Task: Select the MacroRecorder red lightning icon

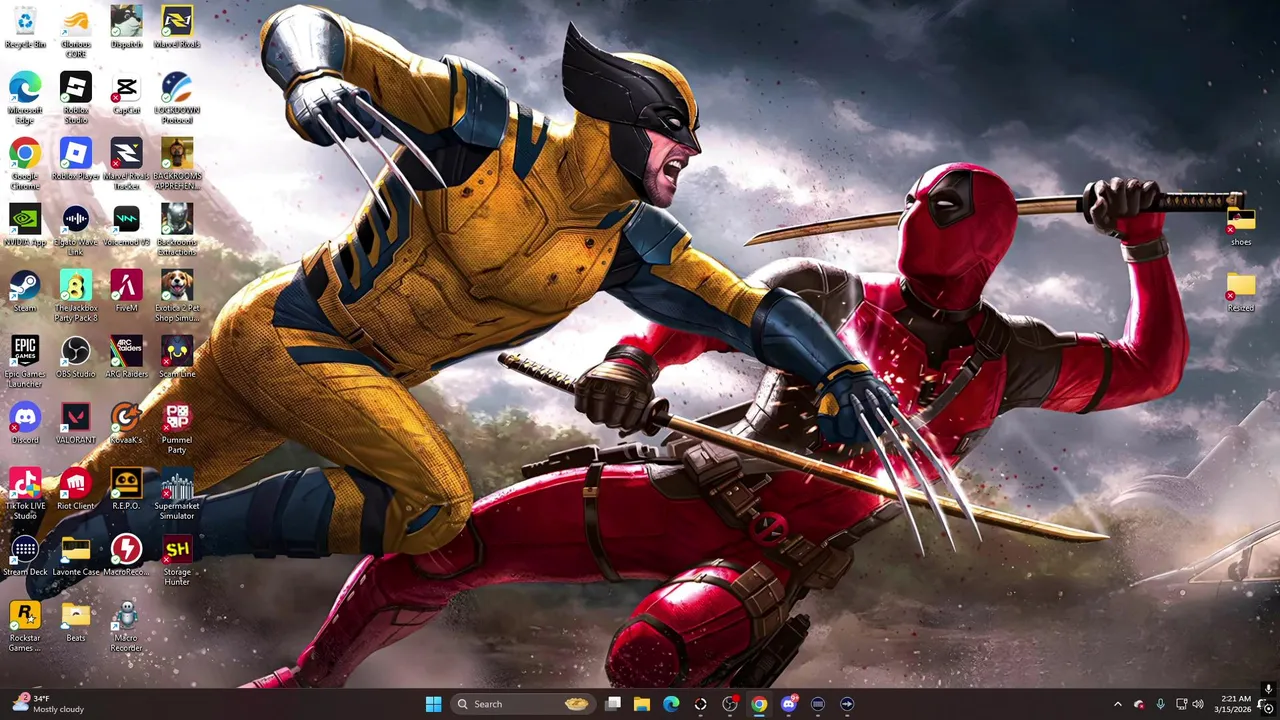Action: point(126,555)
